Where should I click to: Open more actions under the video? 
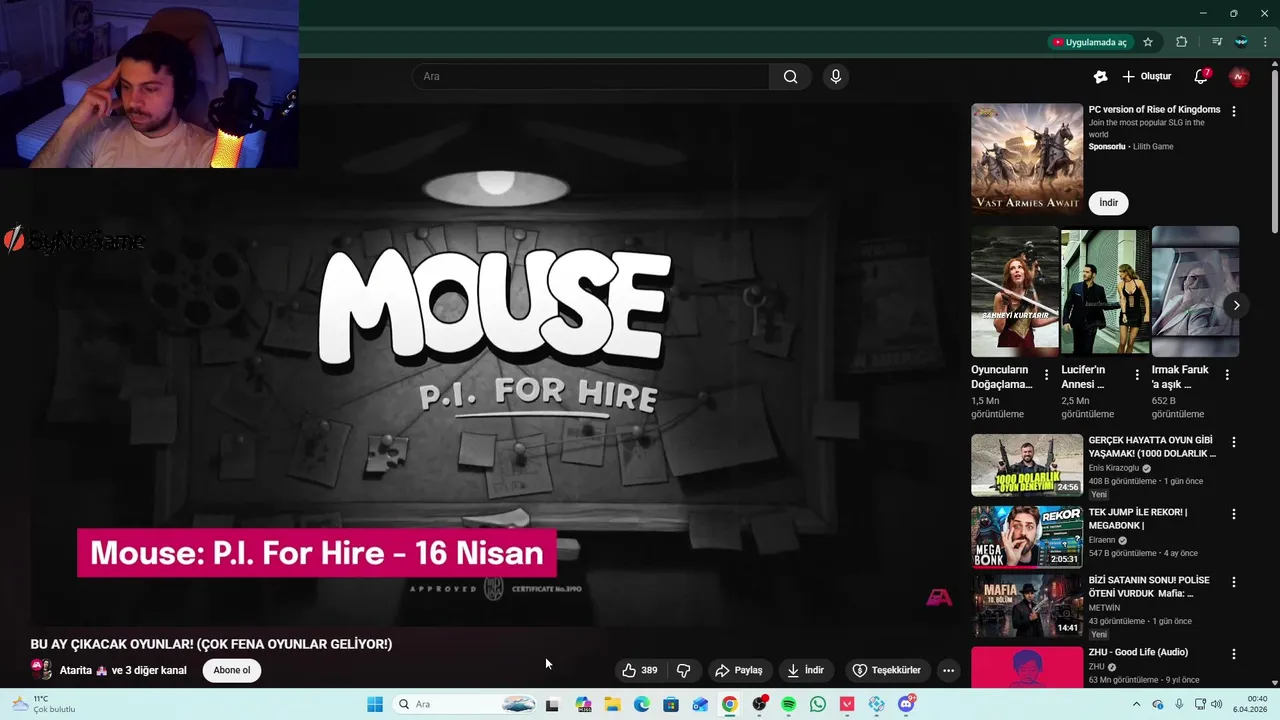coord(948,670)
